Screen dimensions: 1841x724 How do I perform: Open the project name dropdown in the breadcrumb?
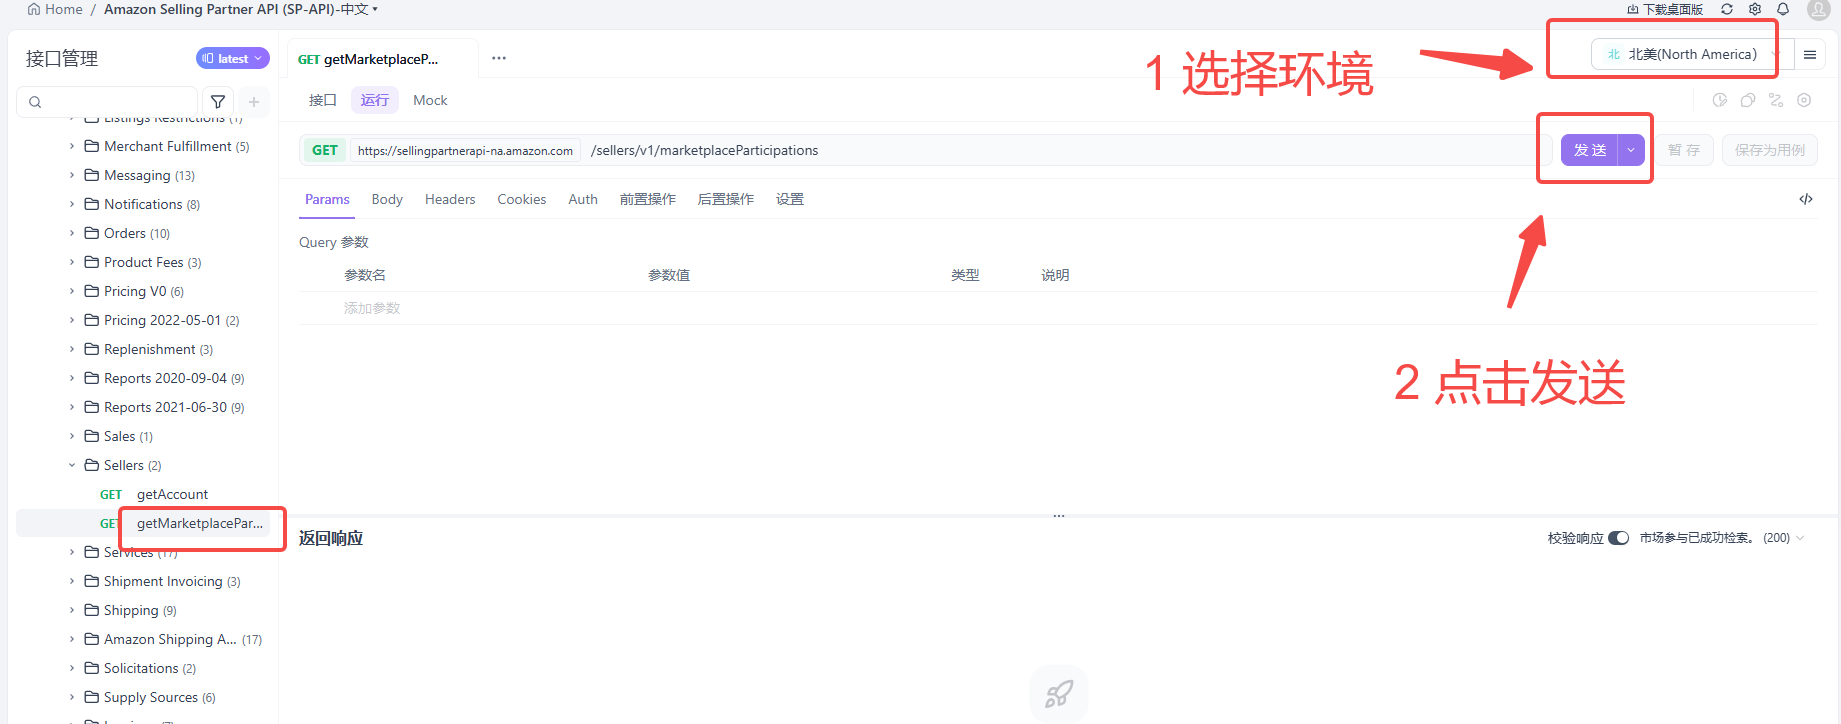click(375, 9)
